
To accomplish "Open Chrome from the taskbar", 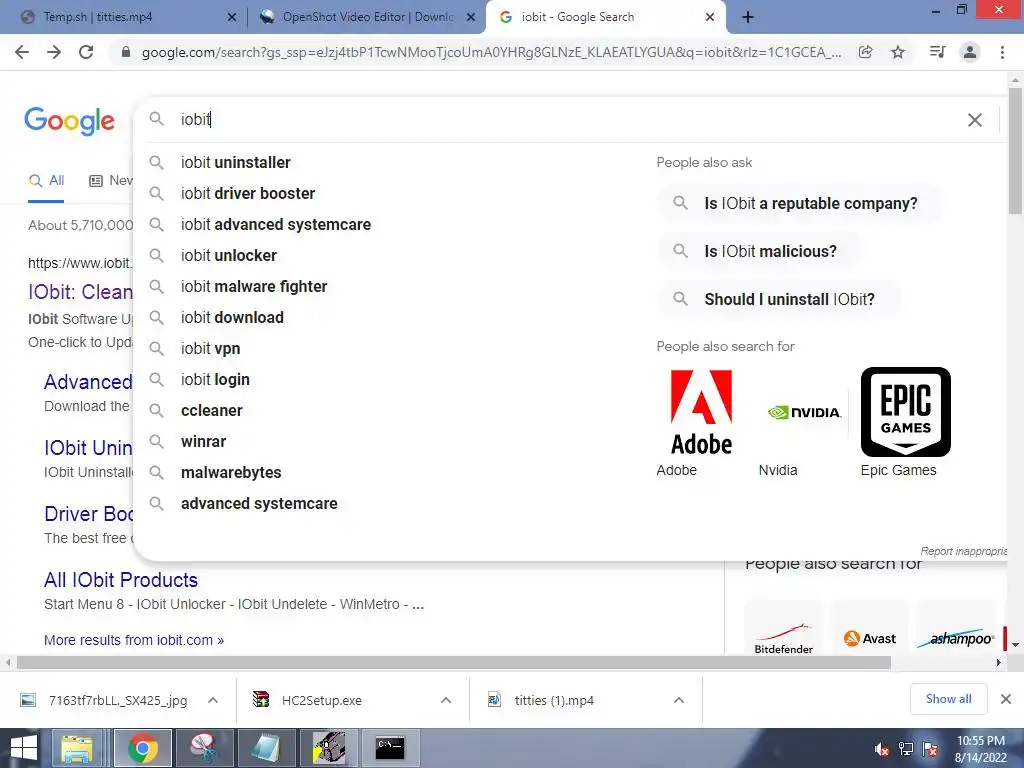I will pos(143,748).
